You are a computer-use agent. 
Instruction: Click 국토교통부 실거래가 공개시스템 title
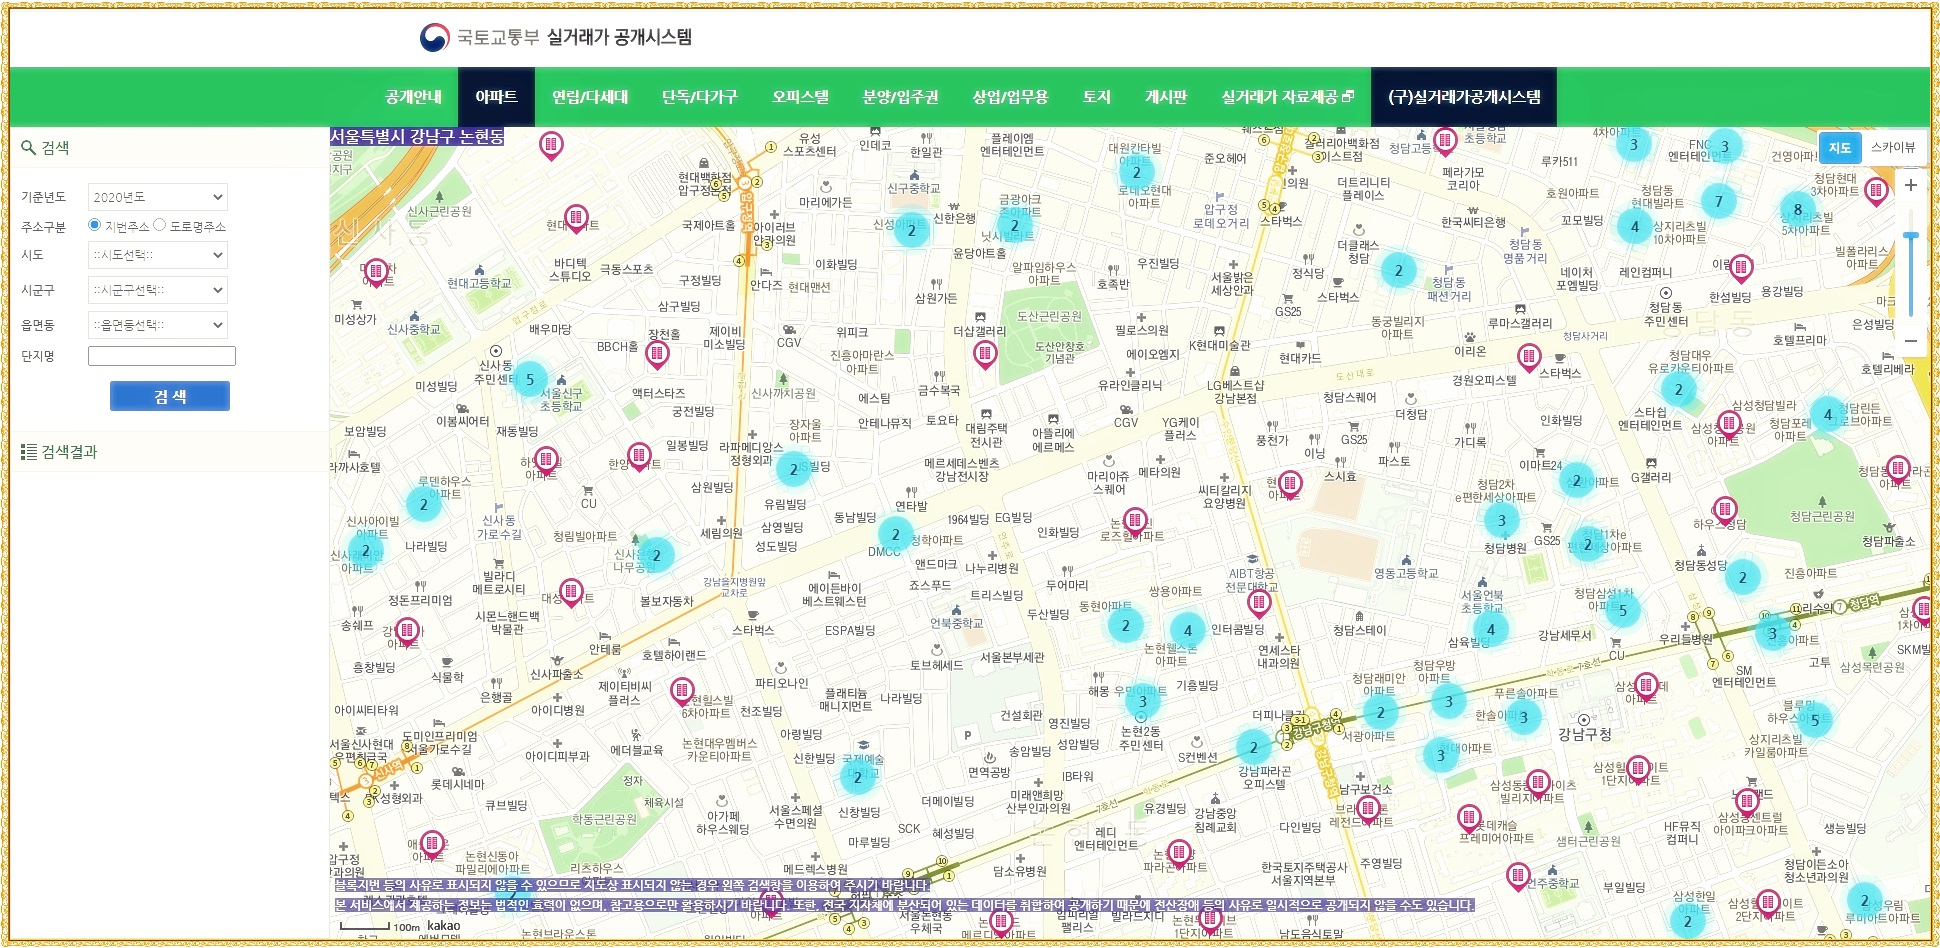[x=574, y=38]
